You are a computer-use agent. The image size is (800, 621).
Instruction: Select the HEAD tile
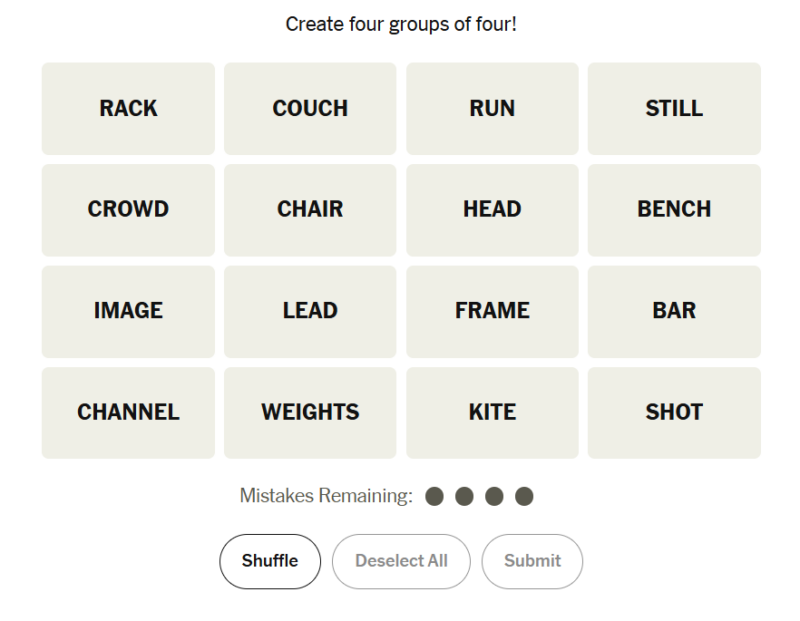pos(492,210)
